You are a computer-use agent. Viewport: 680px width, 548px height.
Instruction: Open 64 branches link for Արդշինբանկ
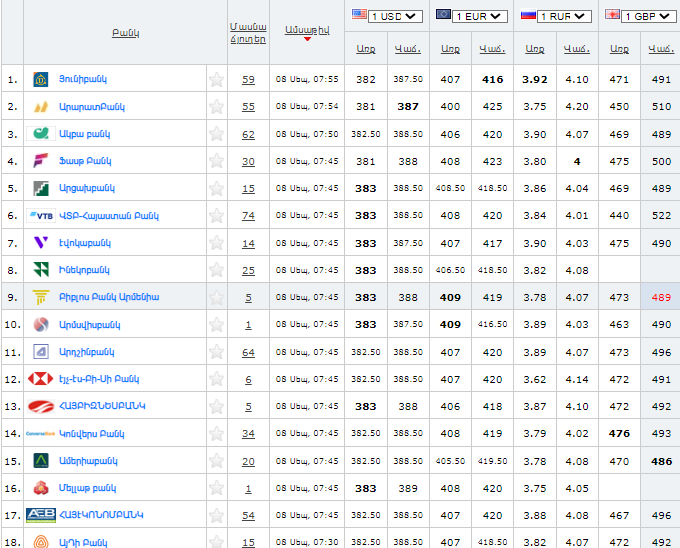coord(248,352)
